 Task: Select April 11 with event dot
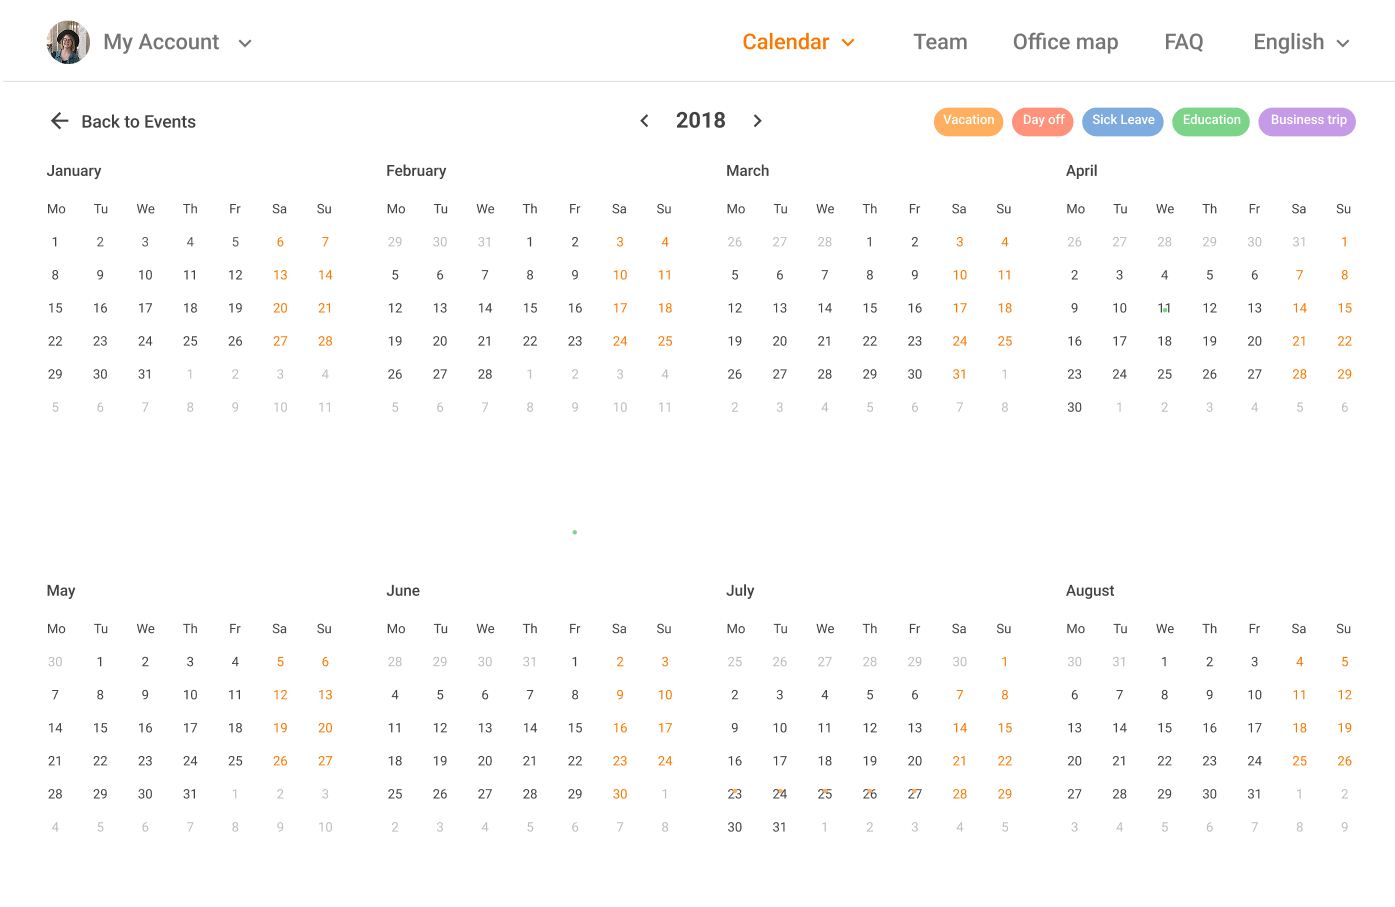click(1165, 308)
